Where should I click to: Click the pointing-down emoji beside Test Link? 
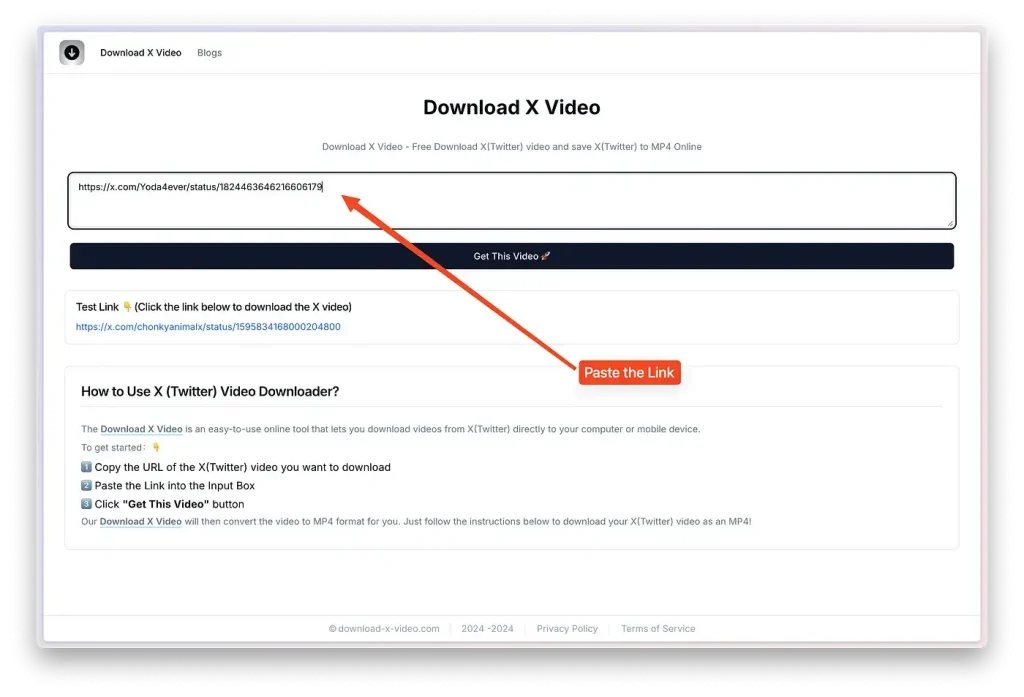point(127,307)
